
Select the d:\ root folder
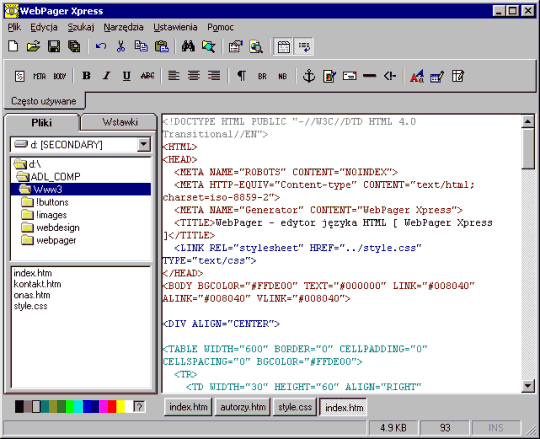click(x=28, y=164)
